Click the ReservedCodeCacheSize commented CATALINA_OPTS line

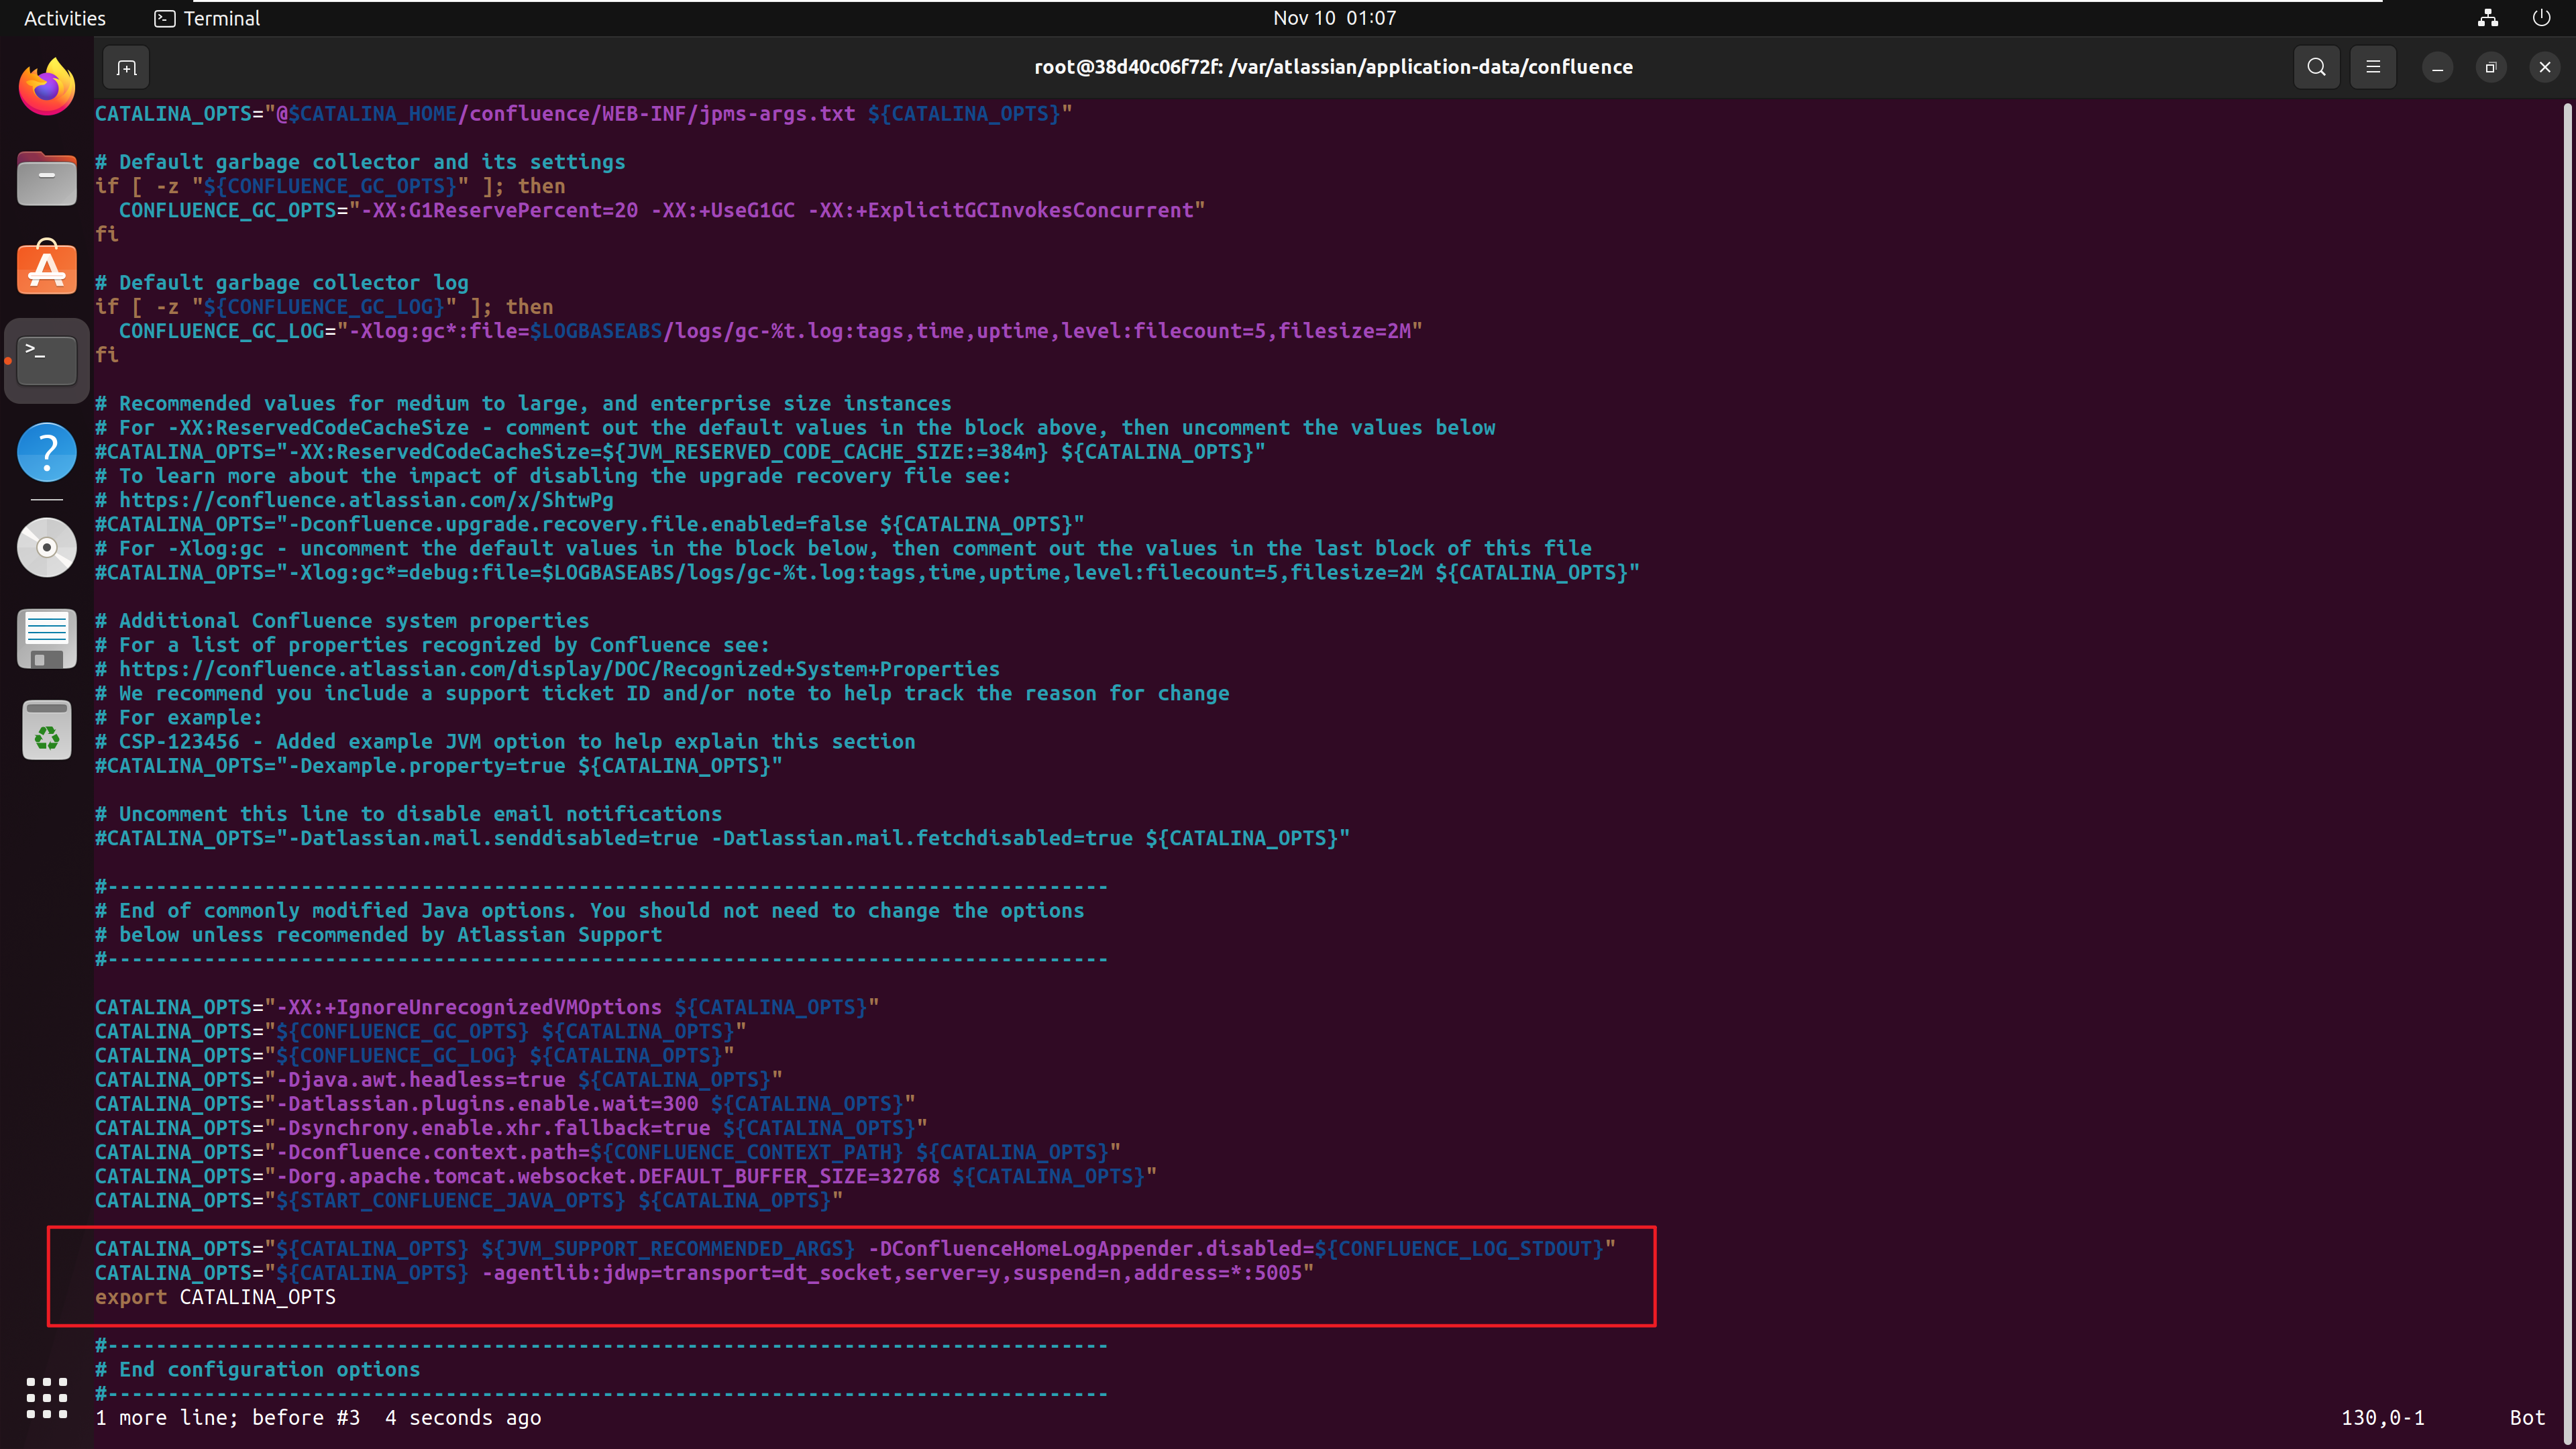(x=680, y=452)
